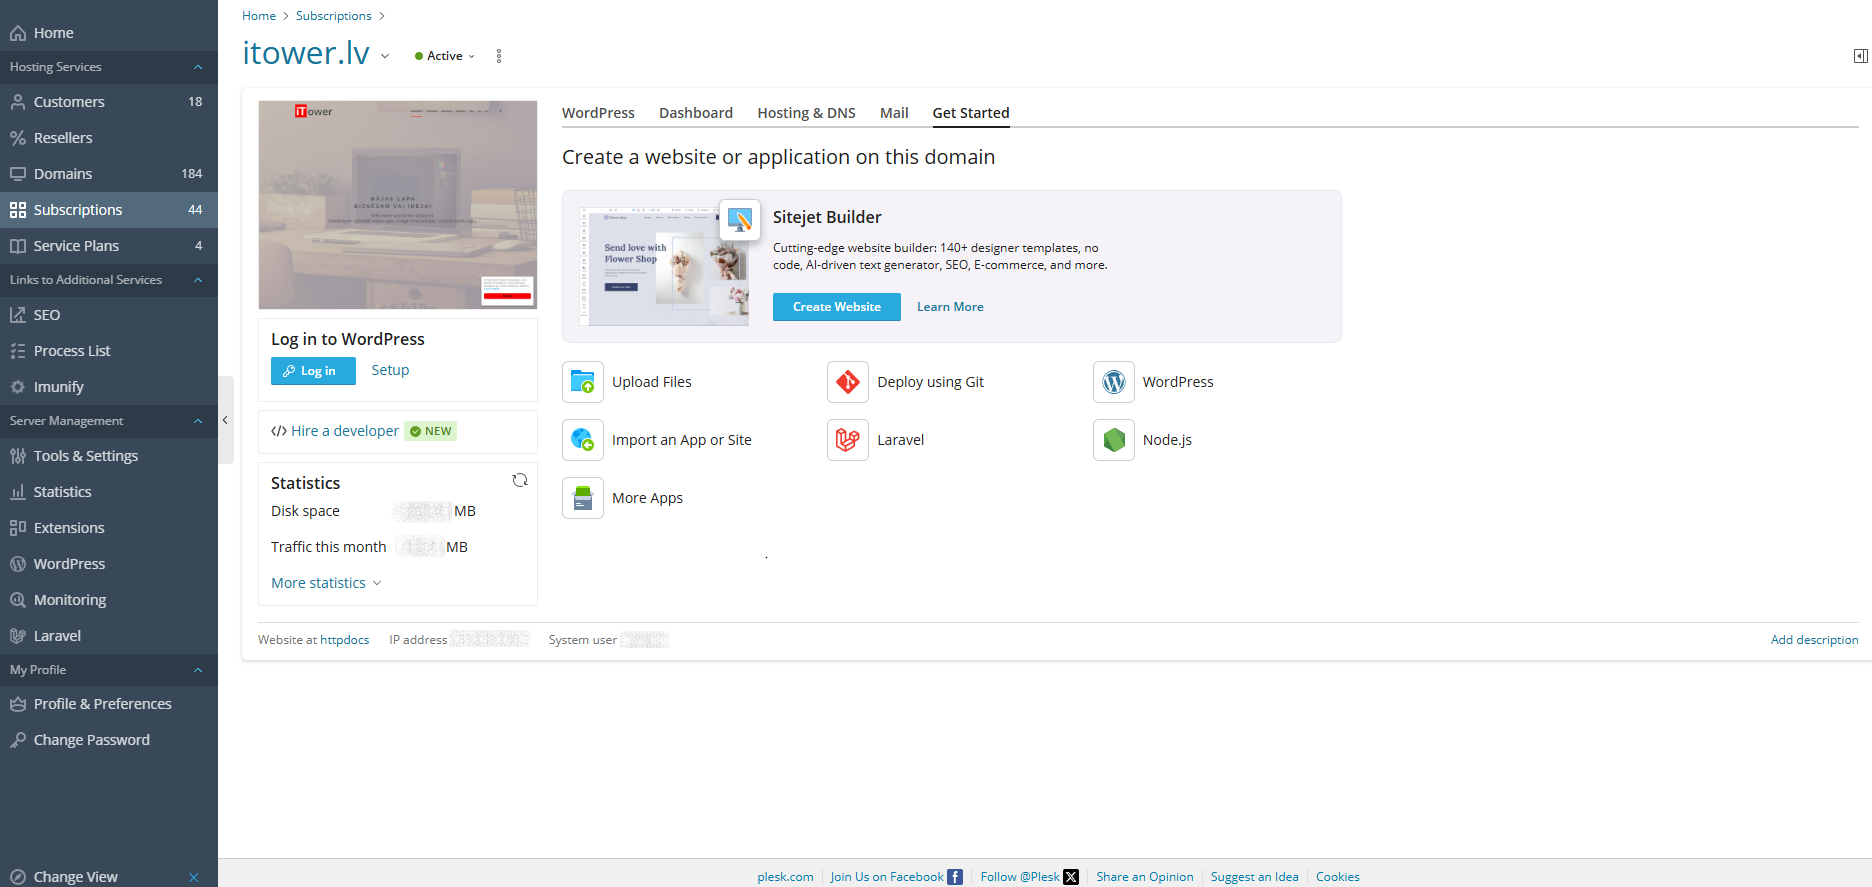Open WordPress in the left sidebar
This screenshot has height=887, width=1872.
pos(108,564)
